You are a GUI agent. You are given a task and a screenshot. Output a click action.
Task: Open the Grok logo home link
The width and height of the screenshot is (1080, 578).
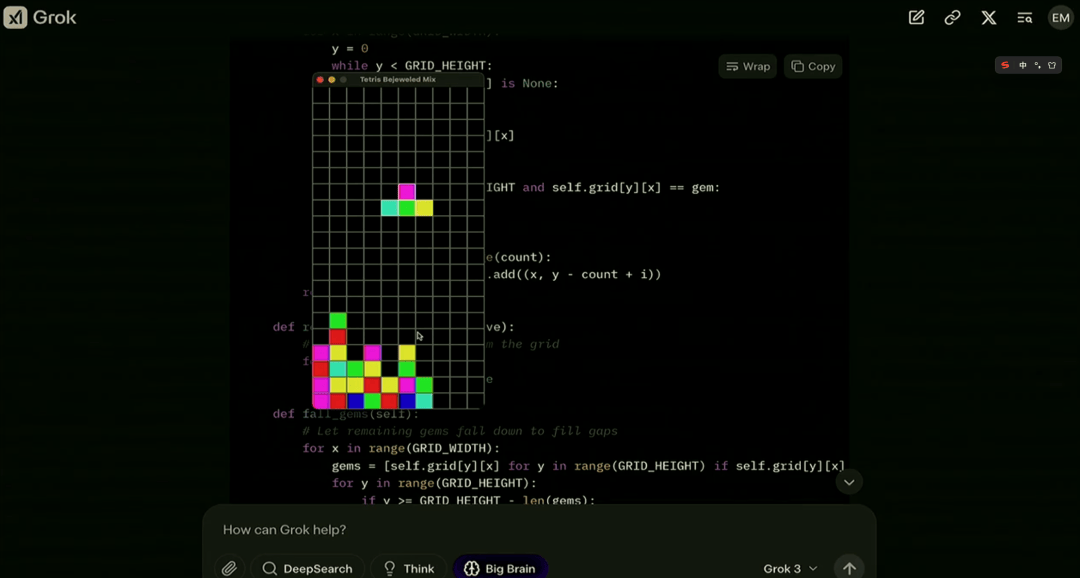pyautogui.click(x=40, y=18)
